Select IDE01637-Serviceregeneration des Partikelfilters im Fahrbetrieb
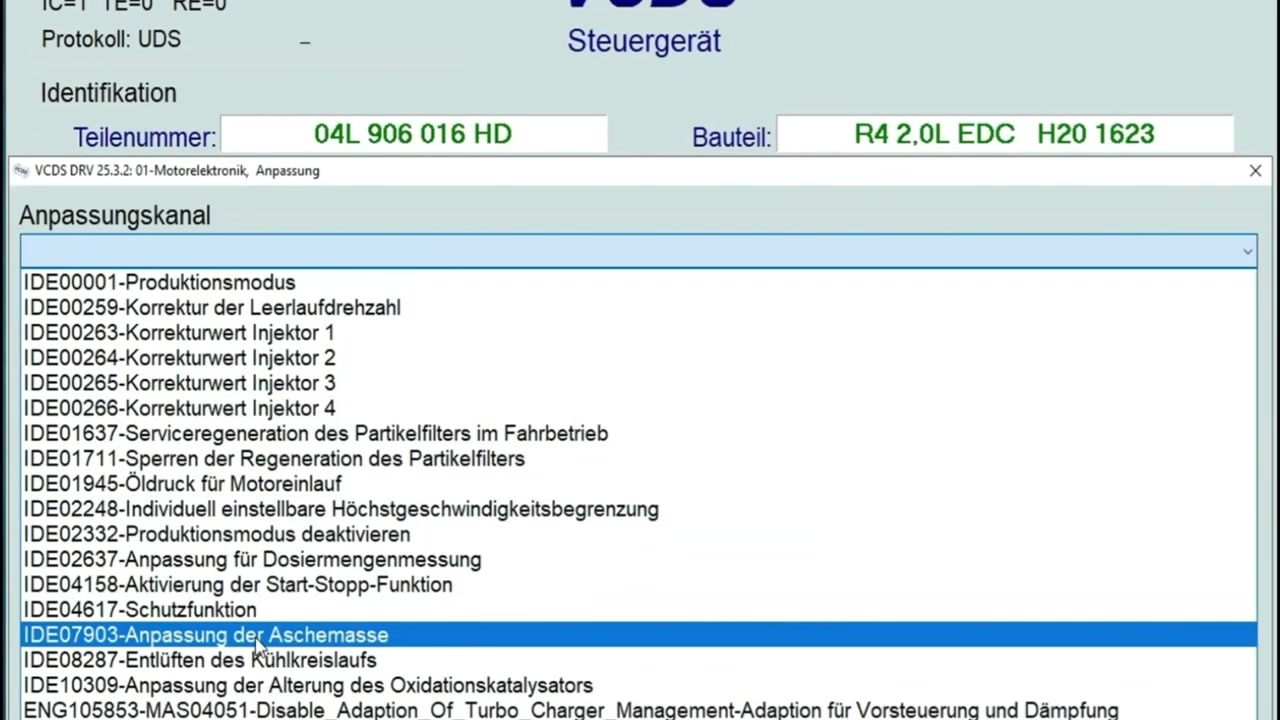 click(639, 434)
